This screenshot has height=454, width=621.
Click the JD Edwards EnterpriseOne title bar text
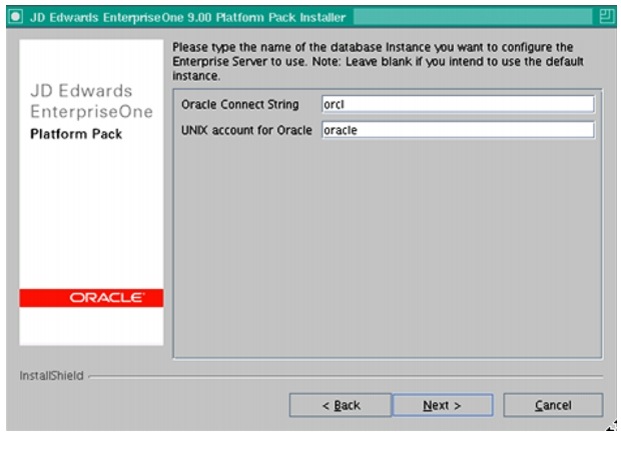188,17
